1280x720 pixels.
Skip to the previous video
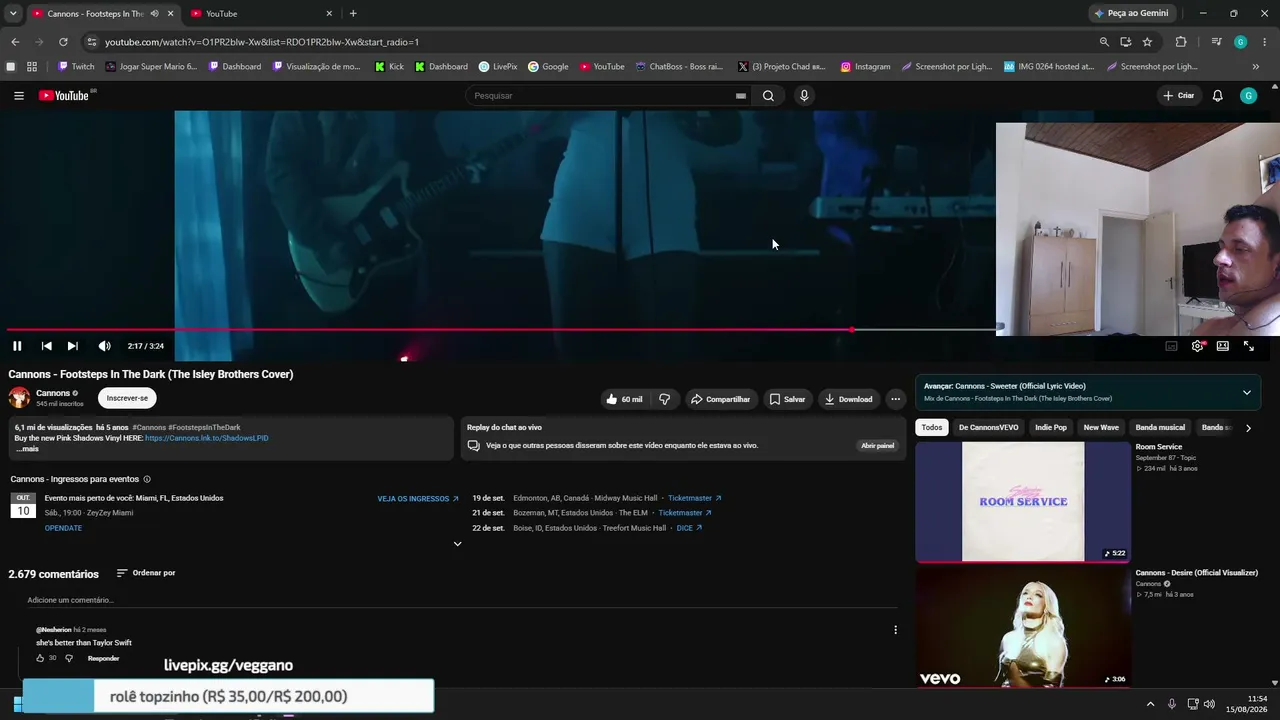tap(46, 346)
